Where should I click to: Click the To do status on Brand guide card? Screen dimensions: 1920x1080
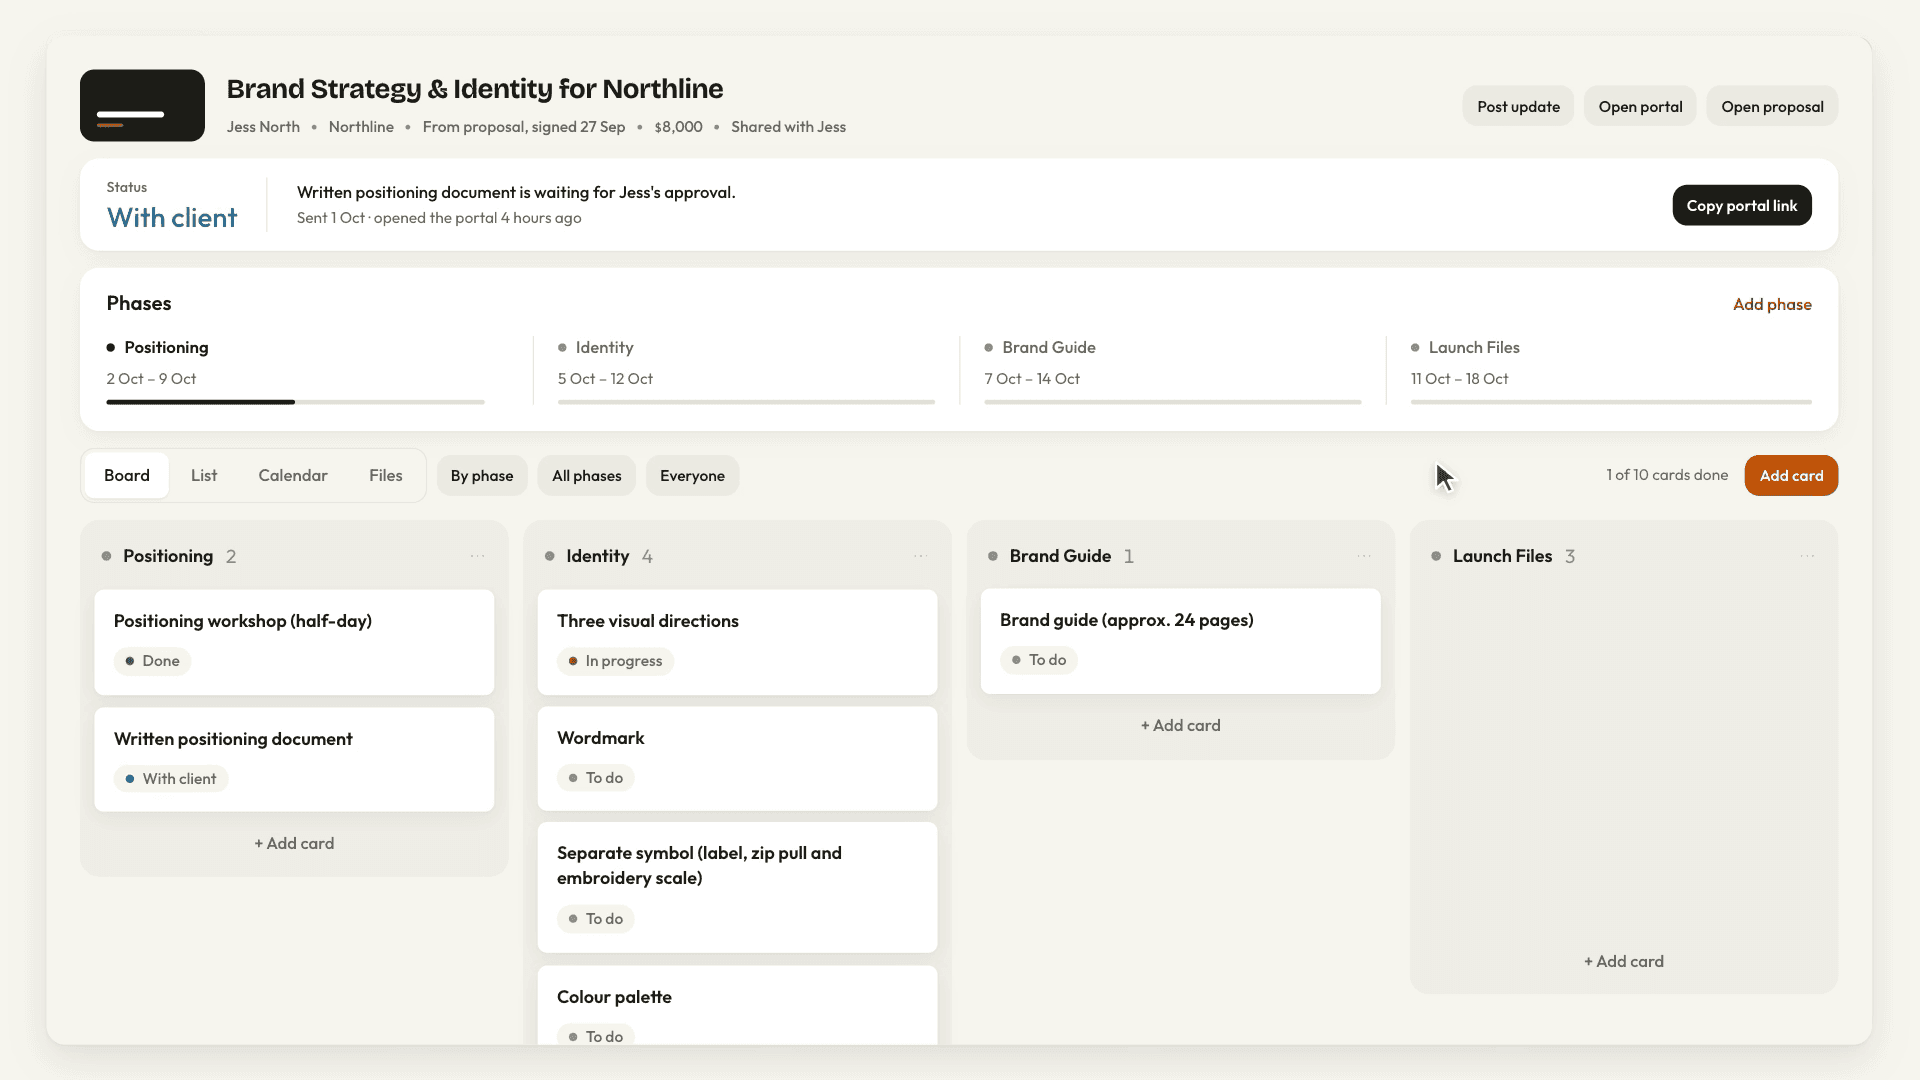1038,660
